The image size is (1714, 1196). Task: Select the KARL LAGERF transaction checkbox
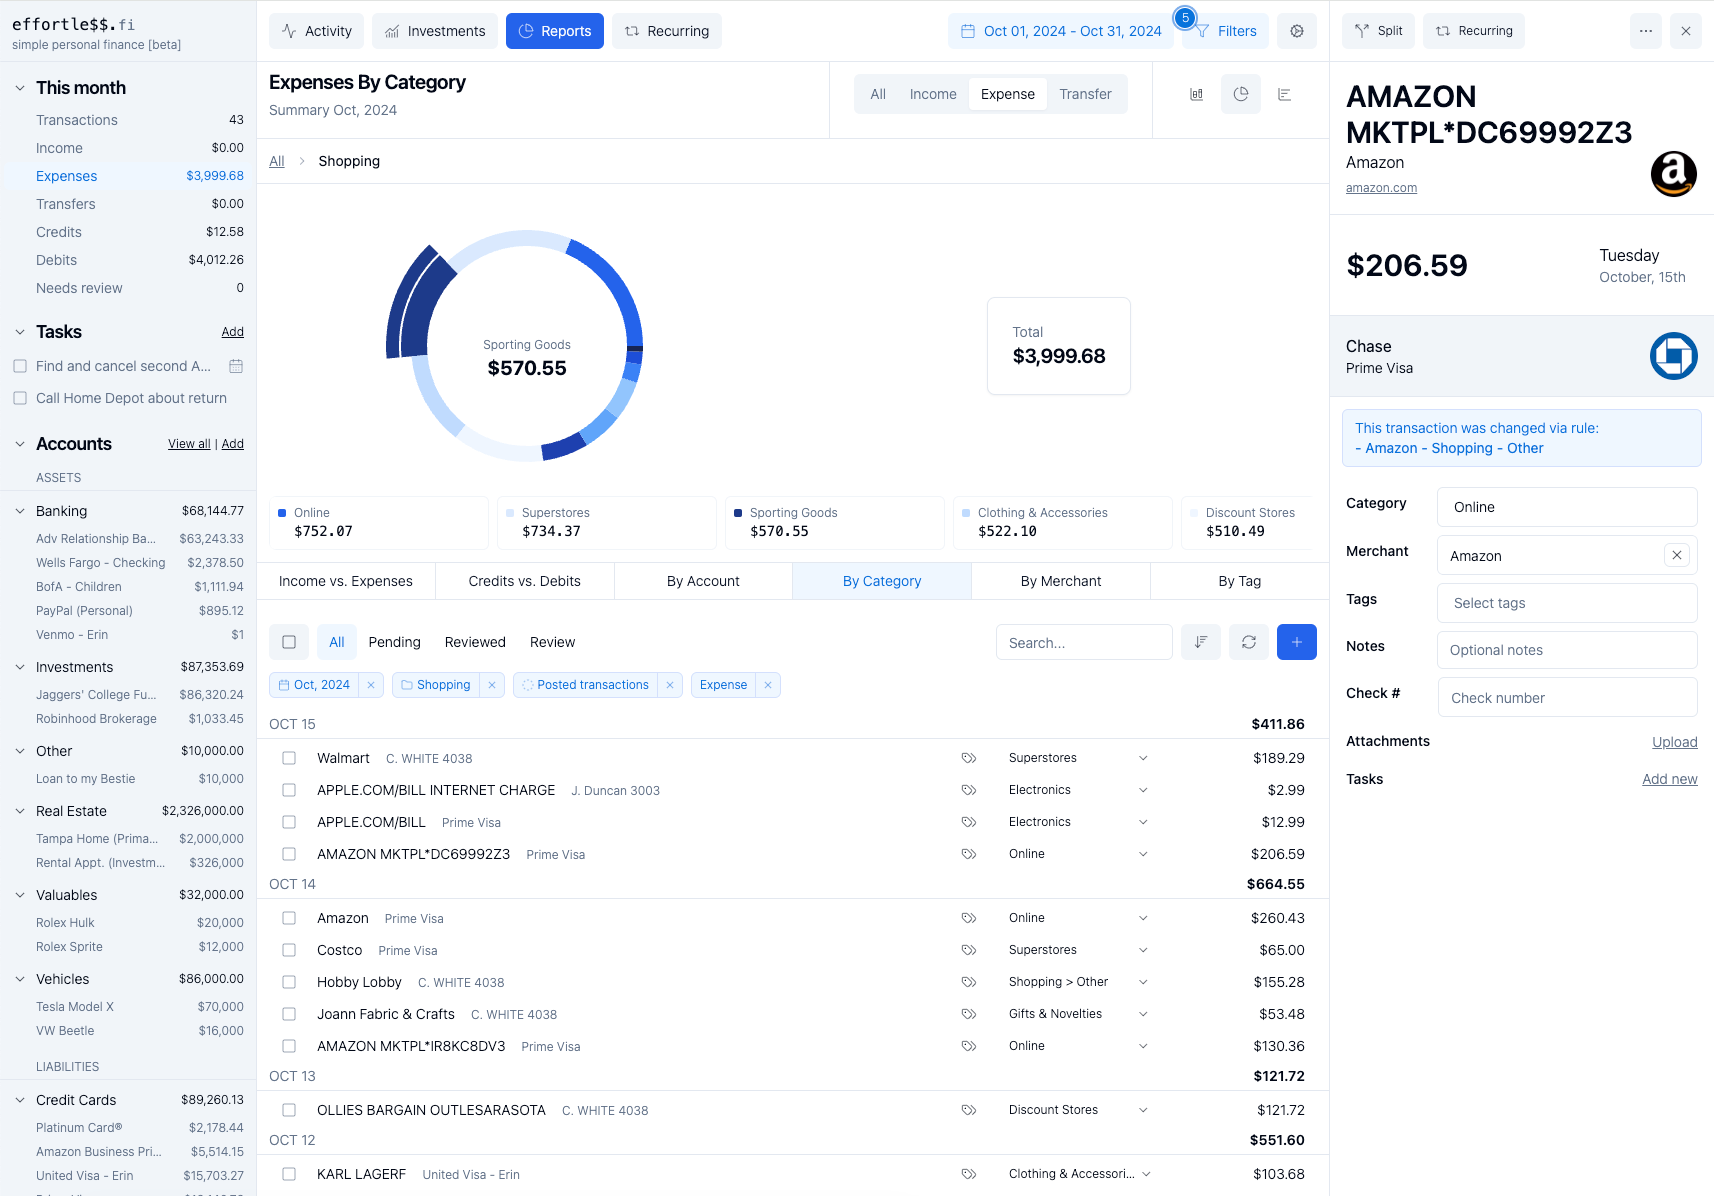289,1174
